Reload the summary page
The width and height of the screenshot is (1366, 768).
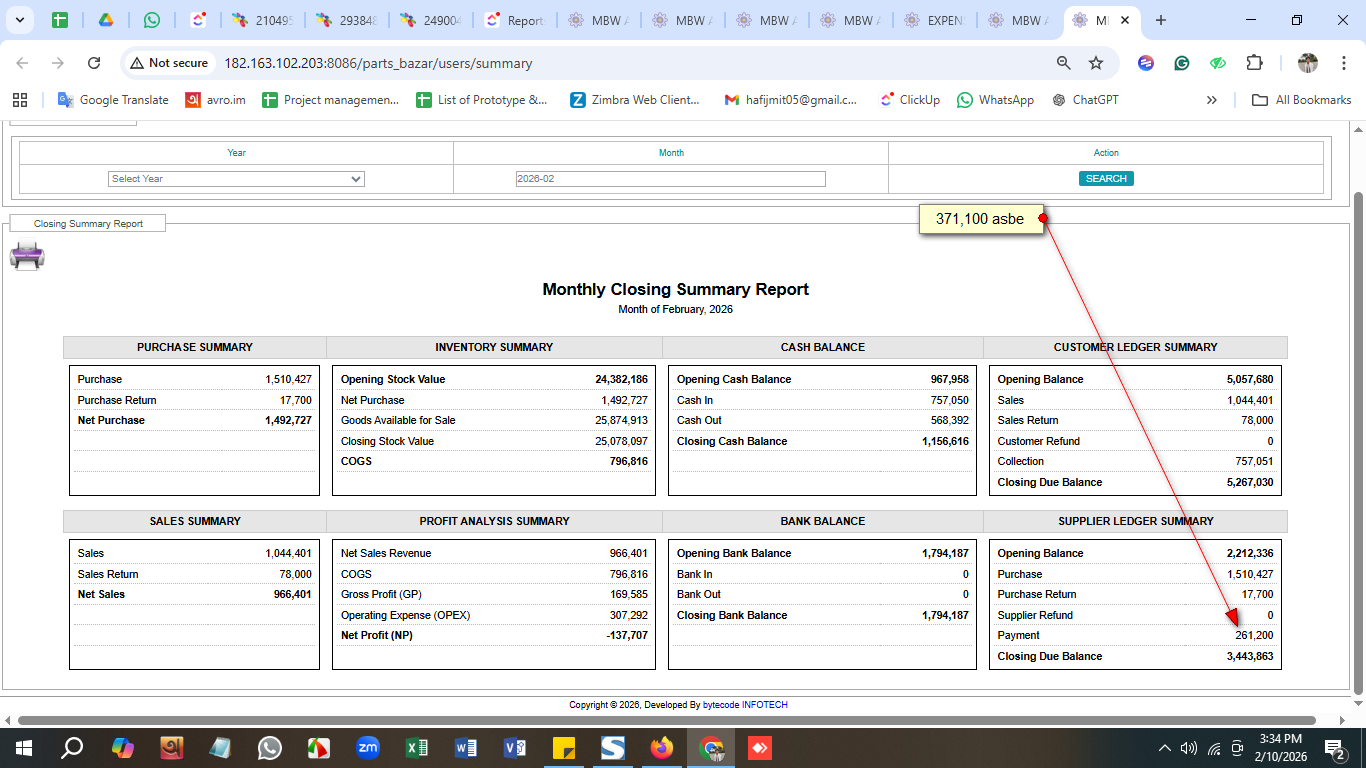(94, 63)
